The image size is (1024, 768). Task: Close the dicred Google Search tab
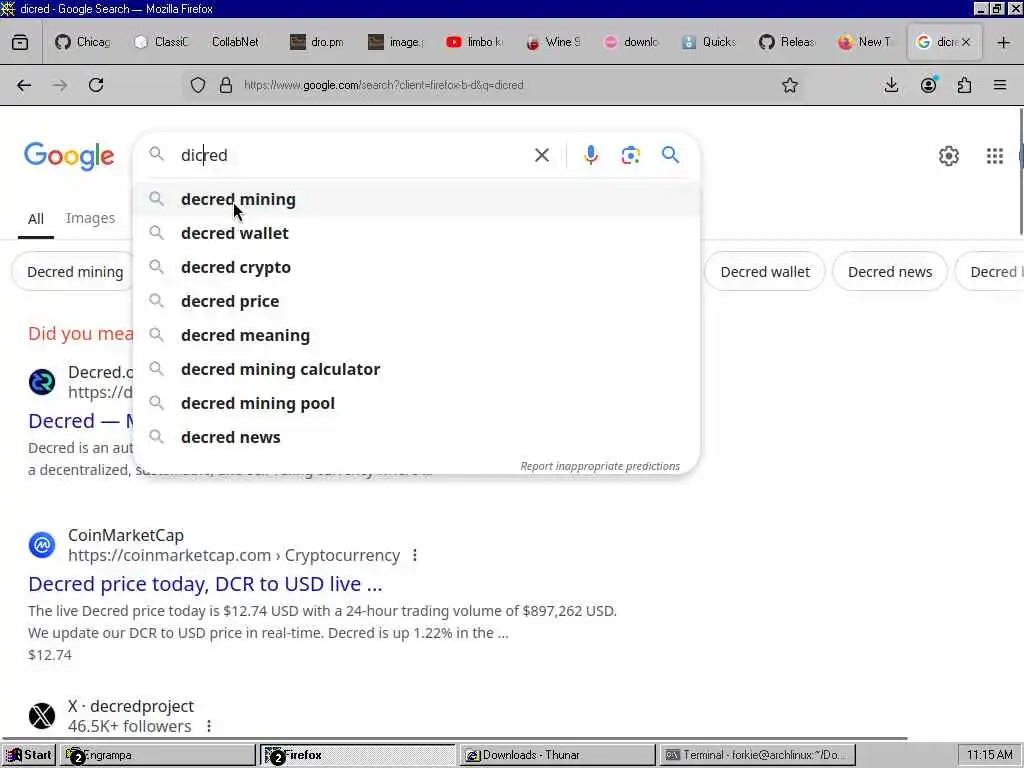click(x=966, y=42)
